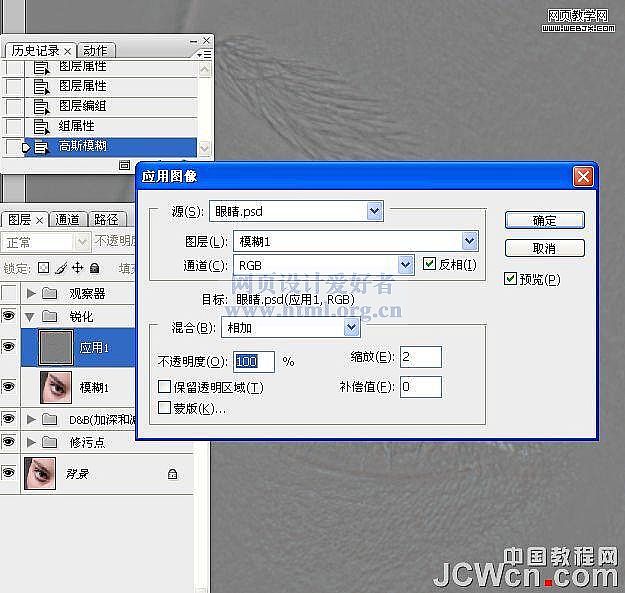Viewport: 625px width, 593px height.
Task: Click the folder icon of 观察器 group
Action: (50, 293)
